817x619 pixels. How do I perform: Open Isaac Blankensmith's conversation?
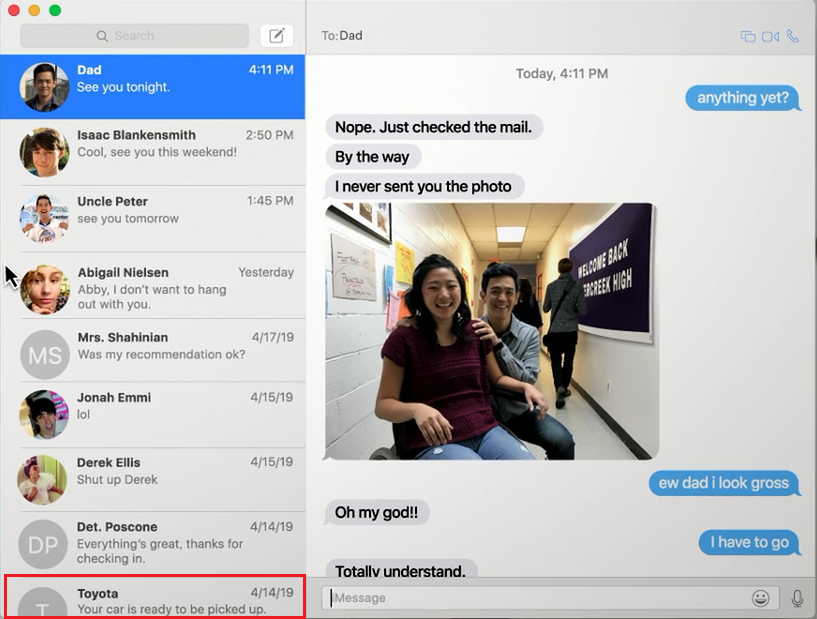coord(152,150)
